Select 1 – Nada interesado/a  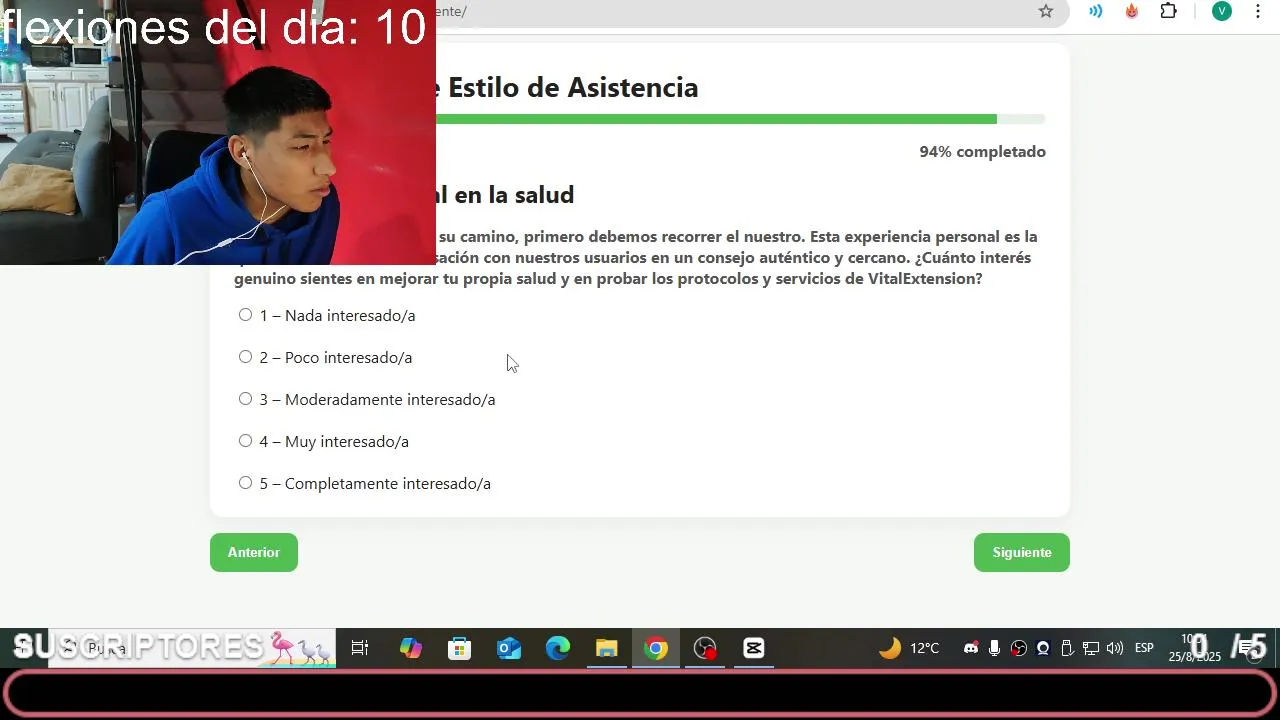[245, 315]
